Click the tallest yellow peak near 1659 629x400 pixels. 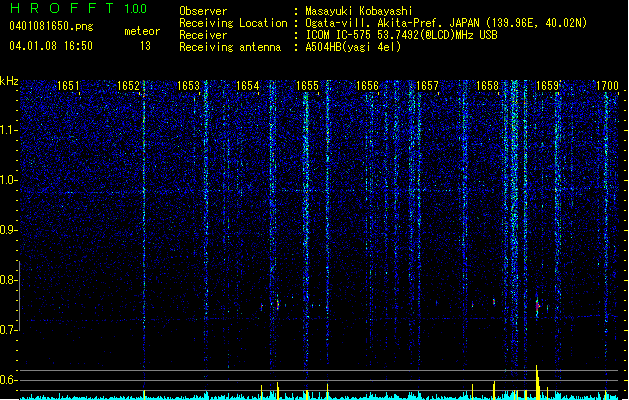pos(537,382)
